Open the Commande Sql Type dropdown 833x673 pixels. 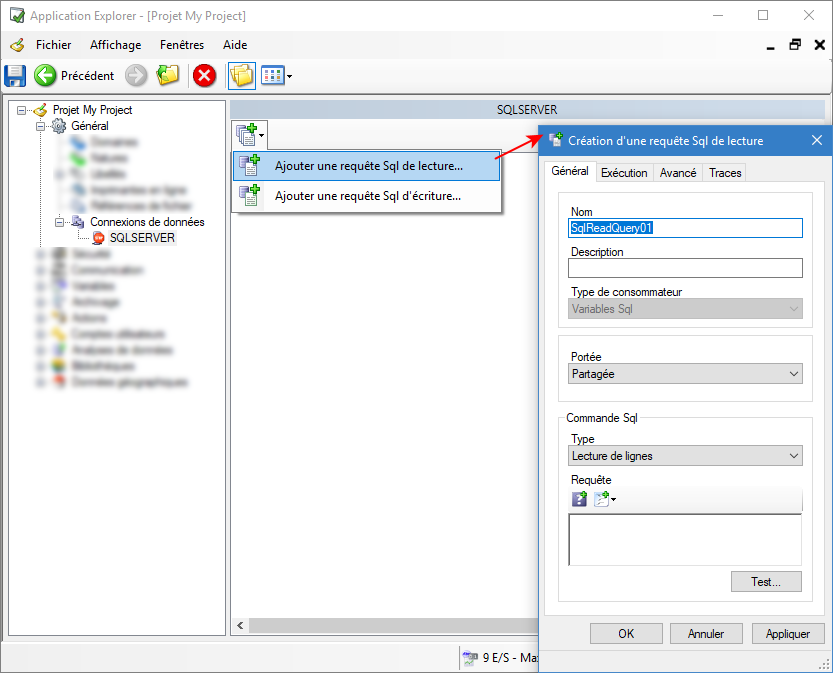coord(685,456)
